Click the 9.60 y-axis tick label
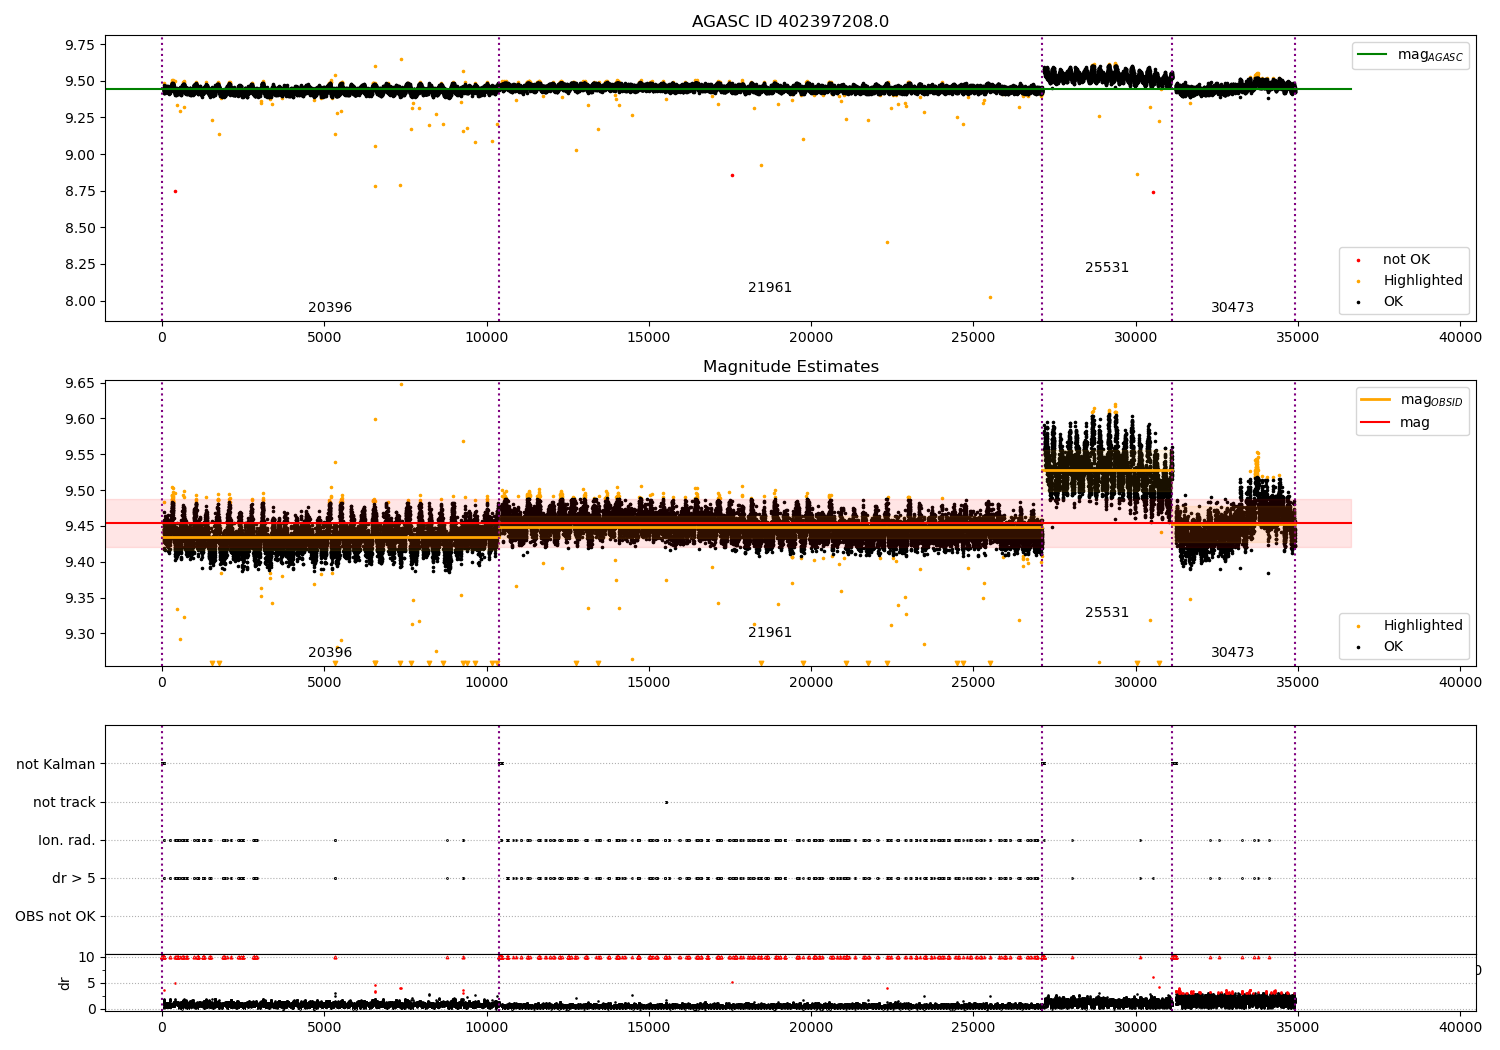Viewport: 1500px width, 1050px height. (79, 420)
